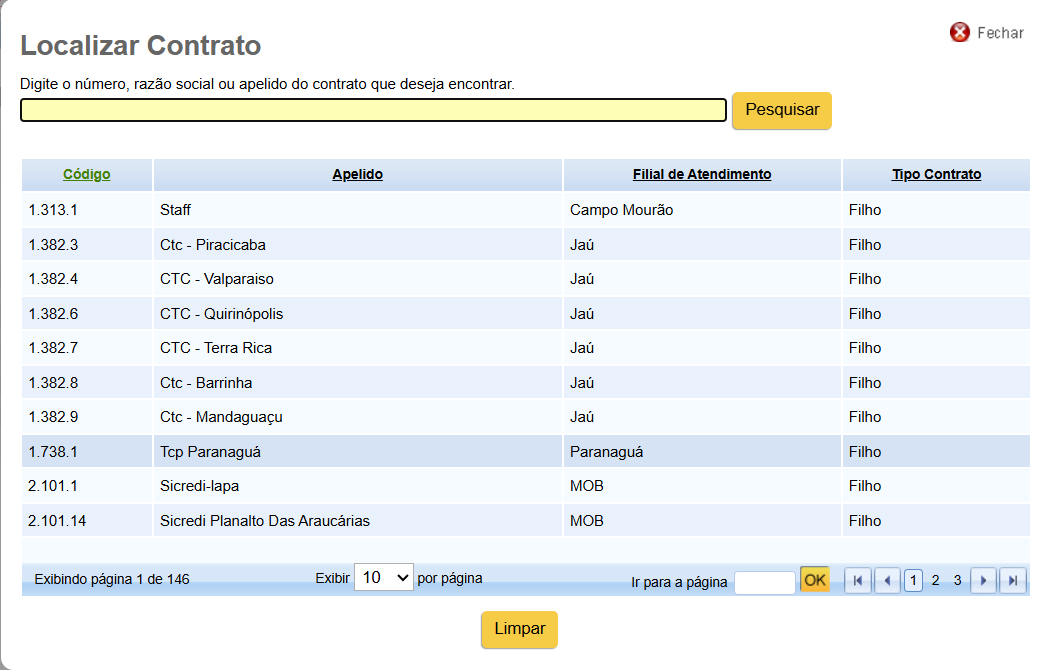Select Sicredi-lapa contract

(x=200, y=486)
